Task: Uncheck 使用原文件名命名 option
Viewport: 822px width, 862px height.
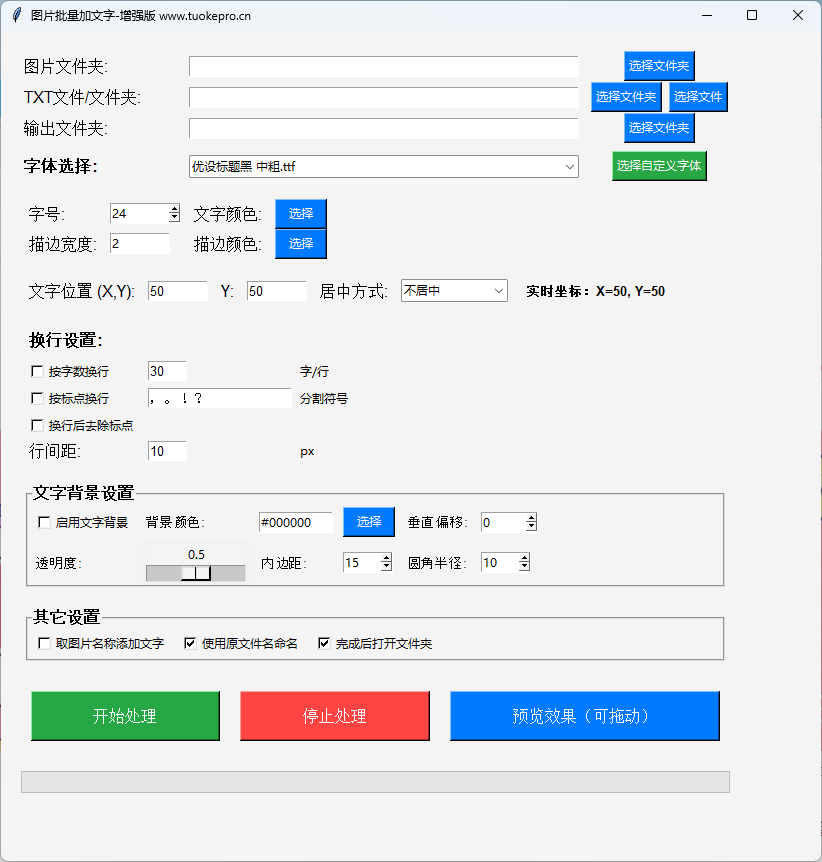Action: coord(190,644)
